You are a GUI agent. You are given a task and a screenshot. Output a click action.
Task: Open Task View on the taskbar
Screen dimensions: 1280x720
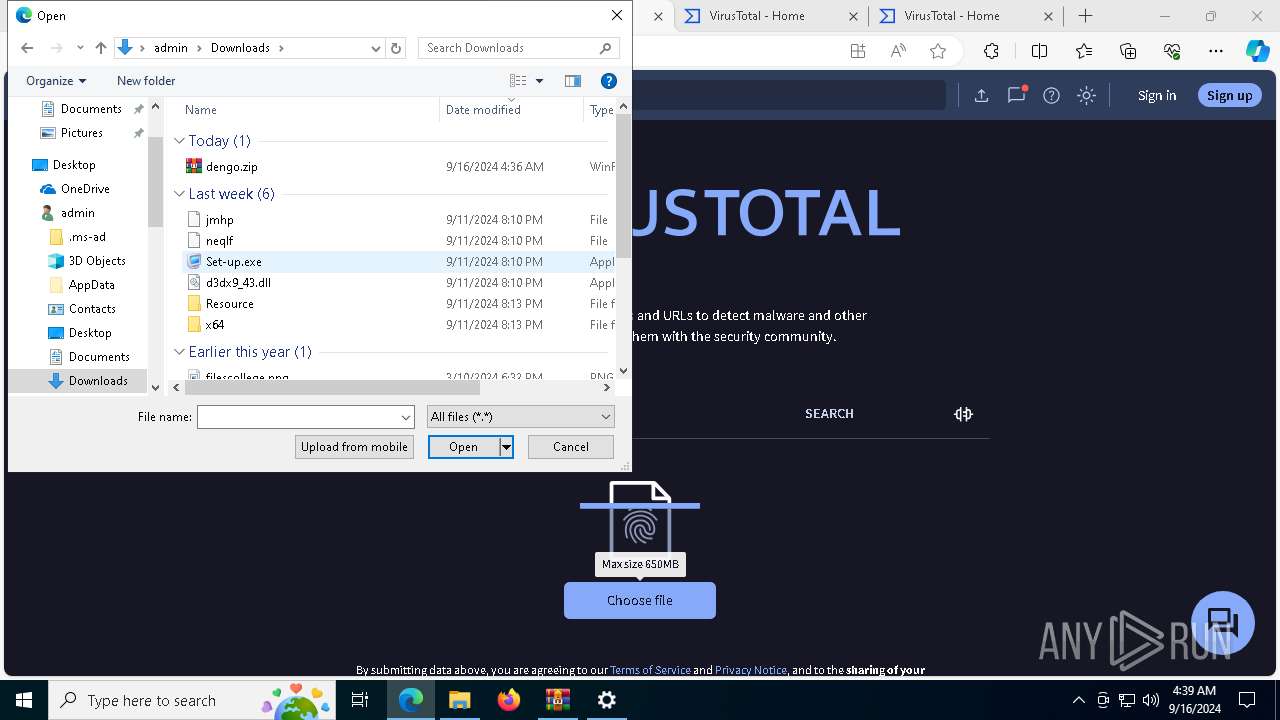(x=360, y=700)
